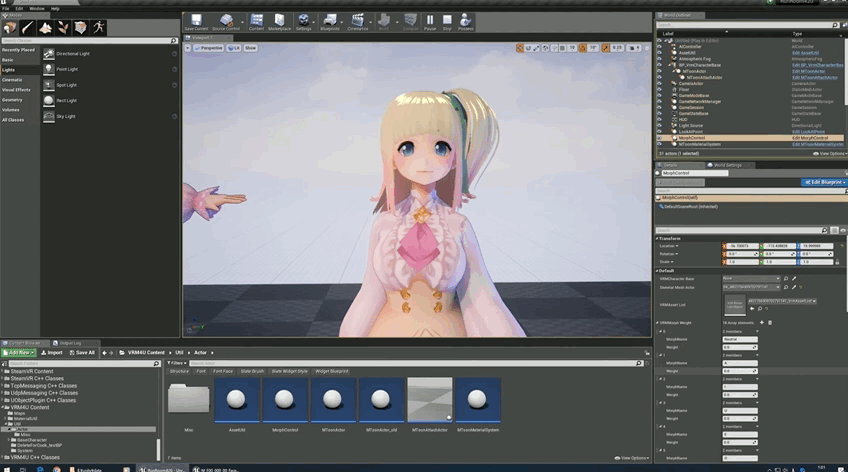
Task: Open the Marketplace from the toolbar
Action: coord(278,21)
